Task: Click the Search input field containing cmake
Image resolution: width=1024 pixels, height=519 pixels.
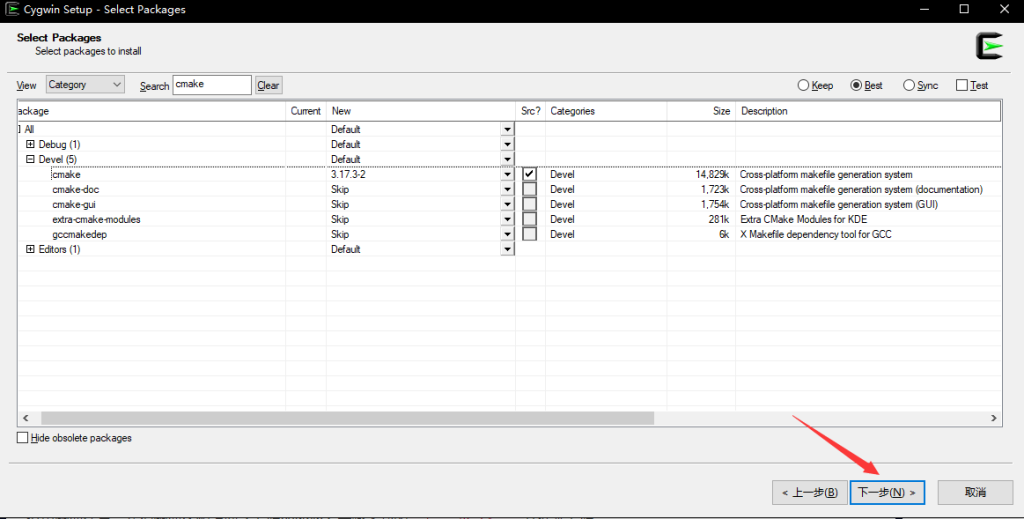Action: [212, 85]
